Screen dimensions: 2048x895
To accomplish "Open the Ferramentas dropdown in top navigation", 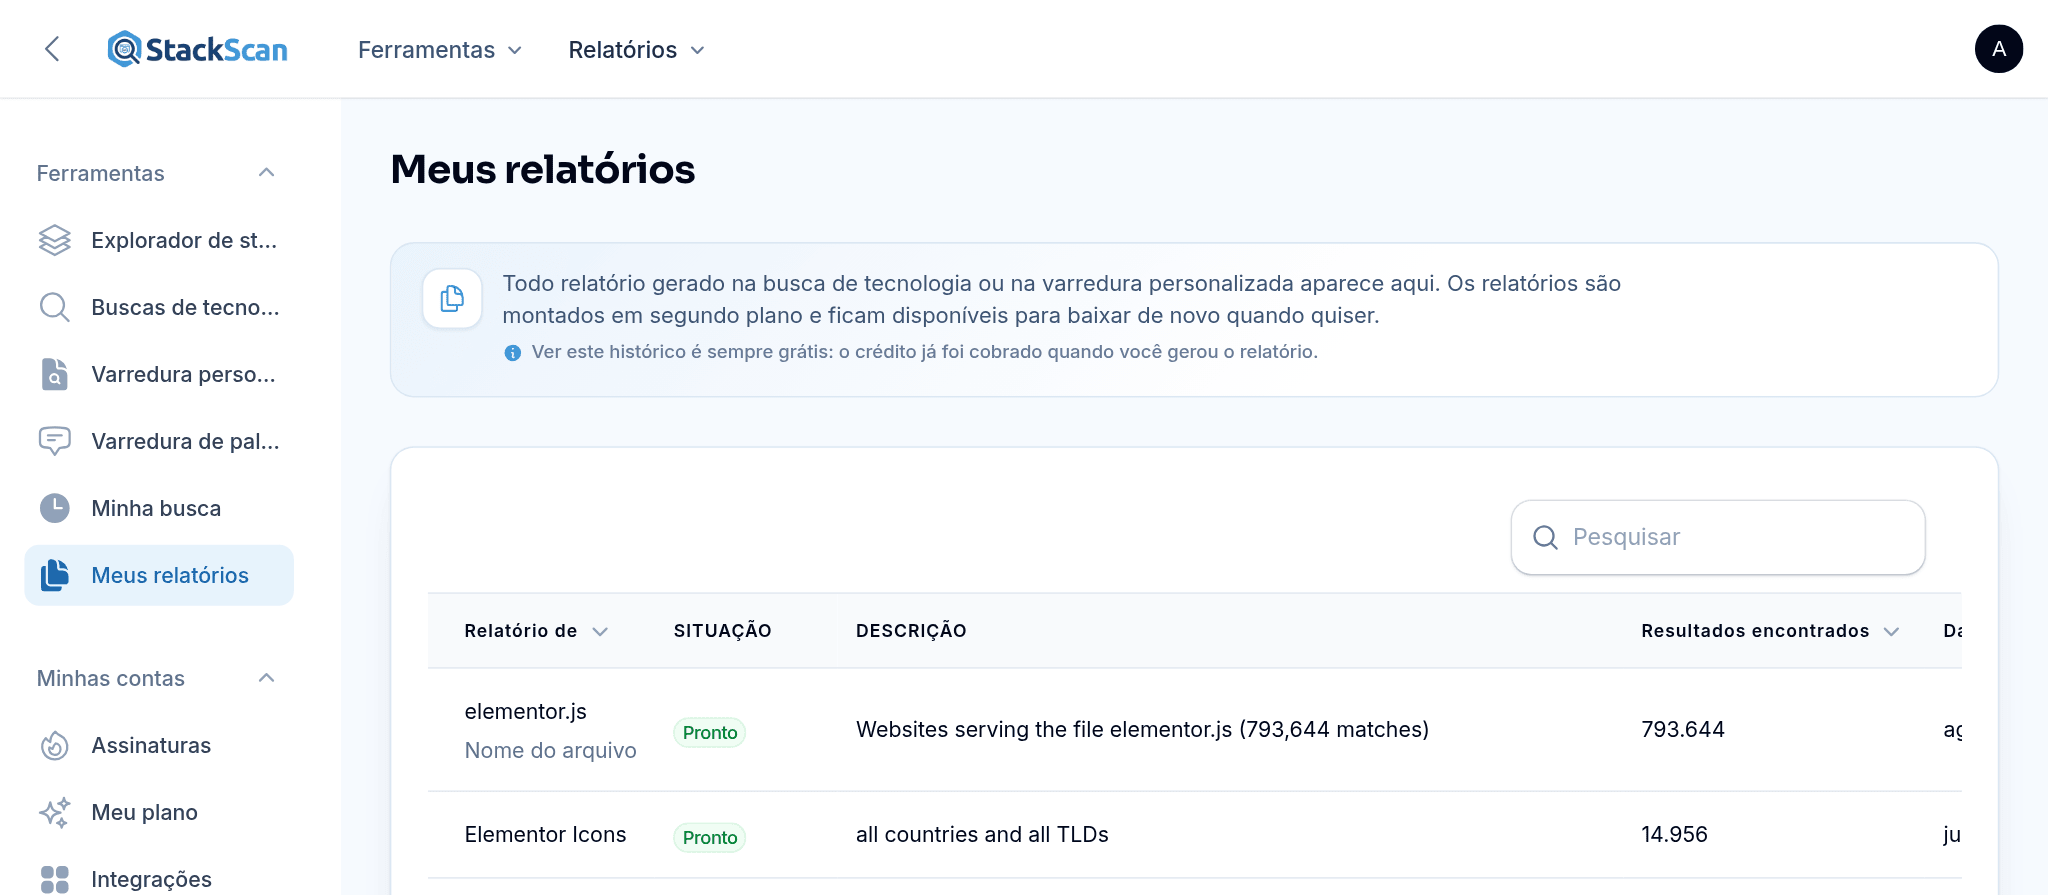I will (x=440, y=50).
